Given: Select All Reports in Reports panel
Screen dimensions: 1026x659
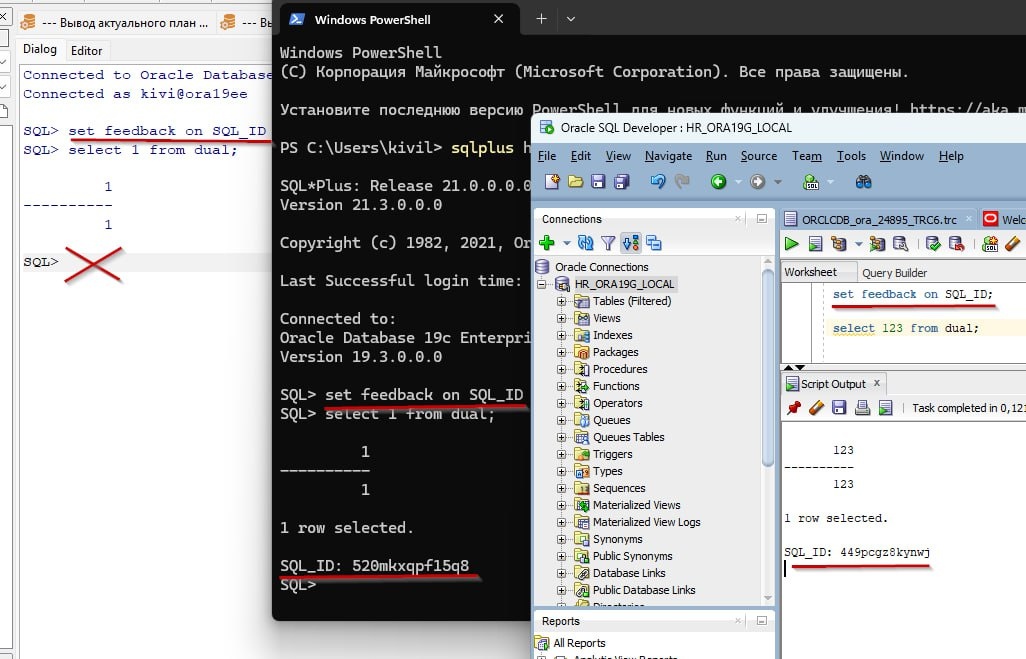Looking at the screenshot, I should pos(579,643).
